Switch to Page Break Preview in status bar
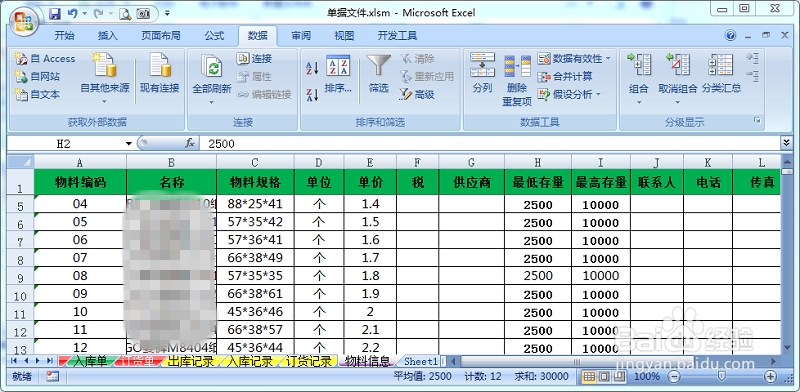Image resolution: width=800 pixels, height=392 pixels. 619,377
